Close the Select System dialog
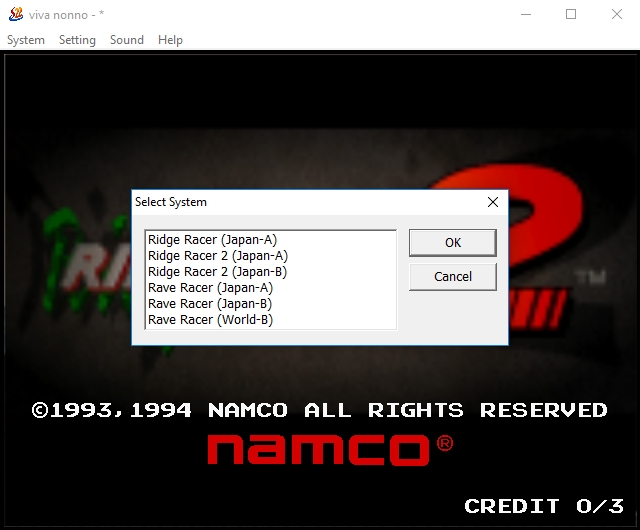640x530 pixels. (x=493, y=202)
